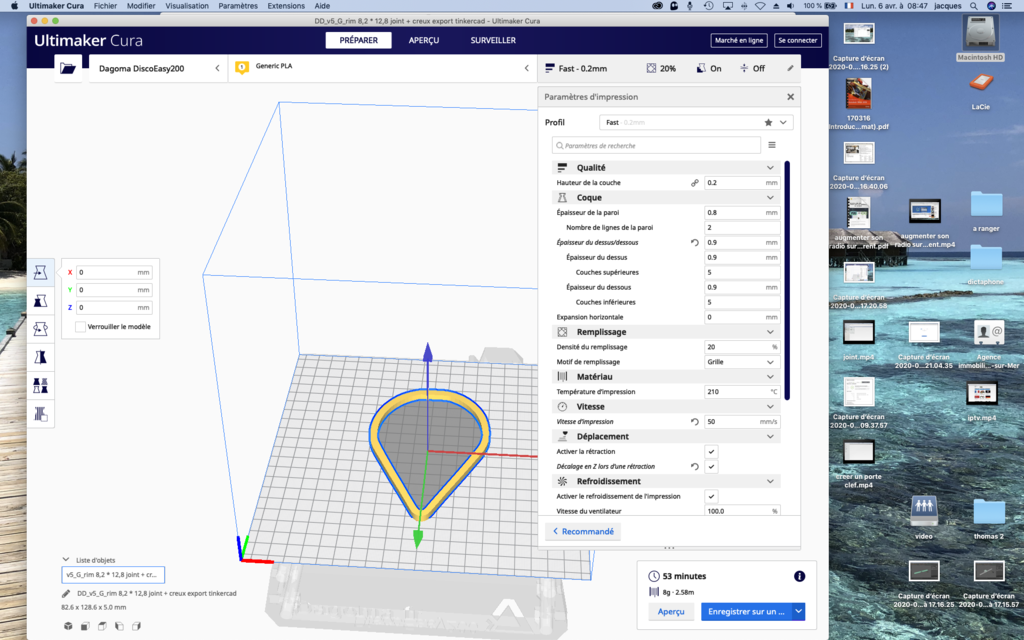Select the Mirror tool in left toolbar
The image size is (1024, 640).
coord(40,357)
